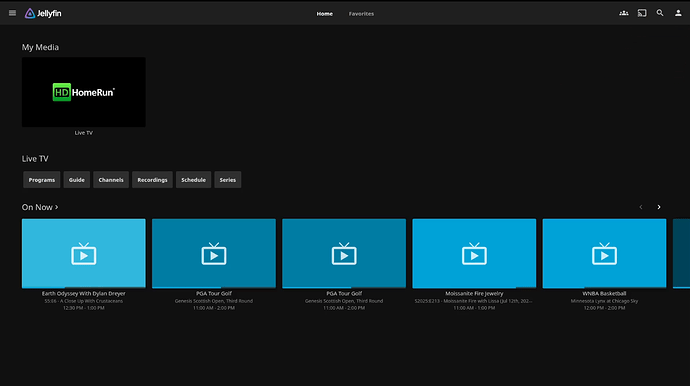Click the Channels button

point(111,180)
